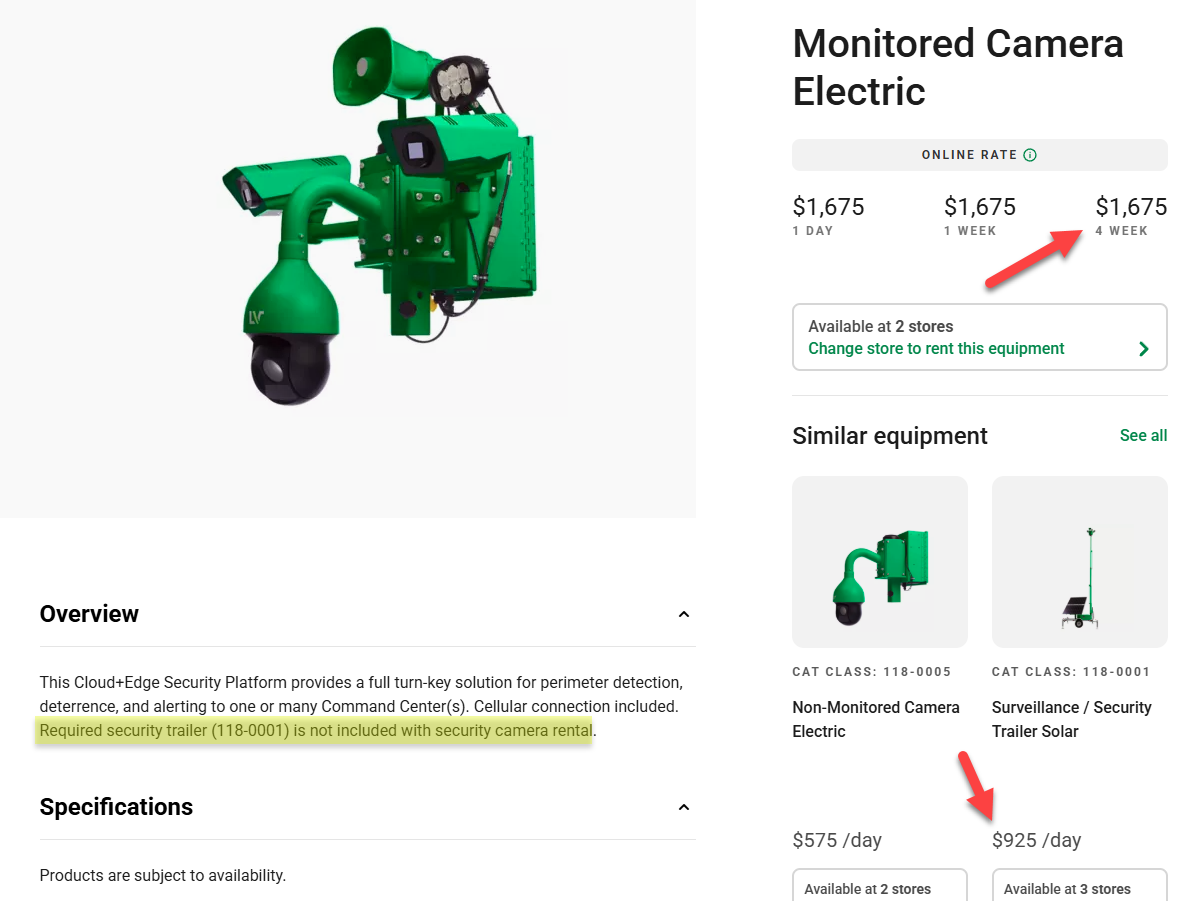Click the Online Rate info icon

tap(1030, 155)
